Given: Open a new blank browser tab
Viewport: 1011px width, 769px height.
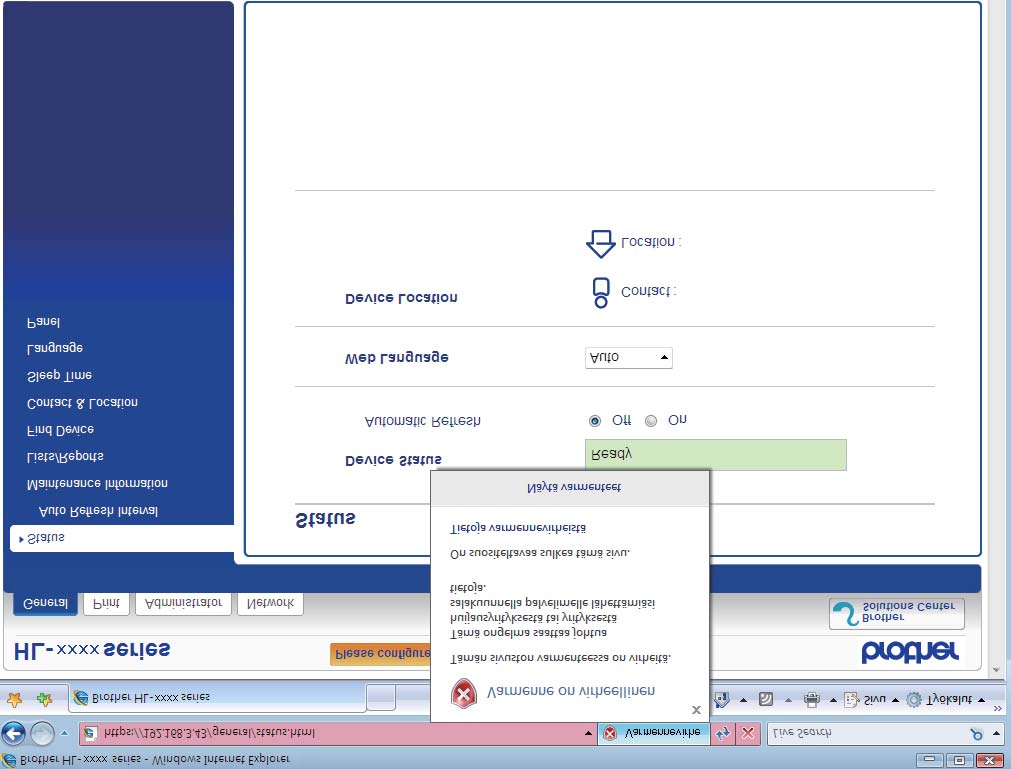Looking at the screenshot, I should 380,698.
